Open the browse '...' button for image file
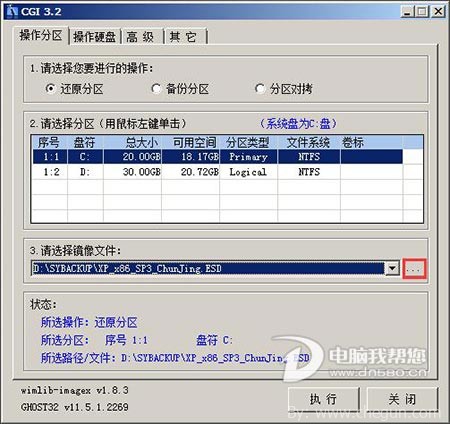This screenshot has width=450, height=424. click(414, 269)
